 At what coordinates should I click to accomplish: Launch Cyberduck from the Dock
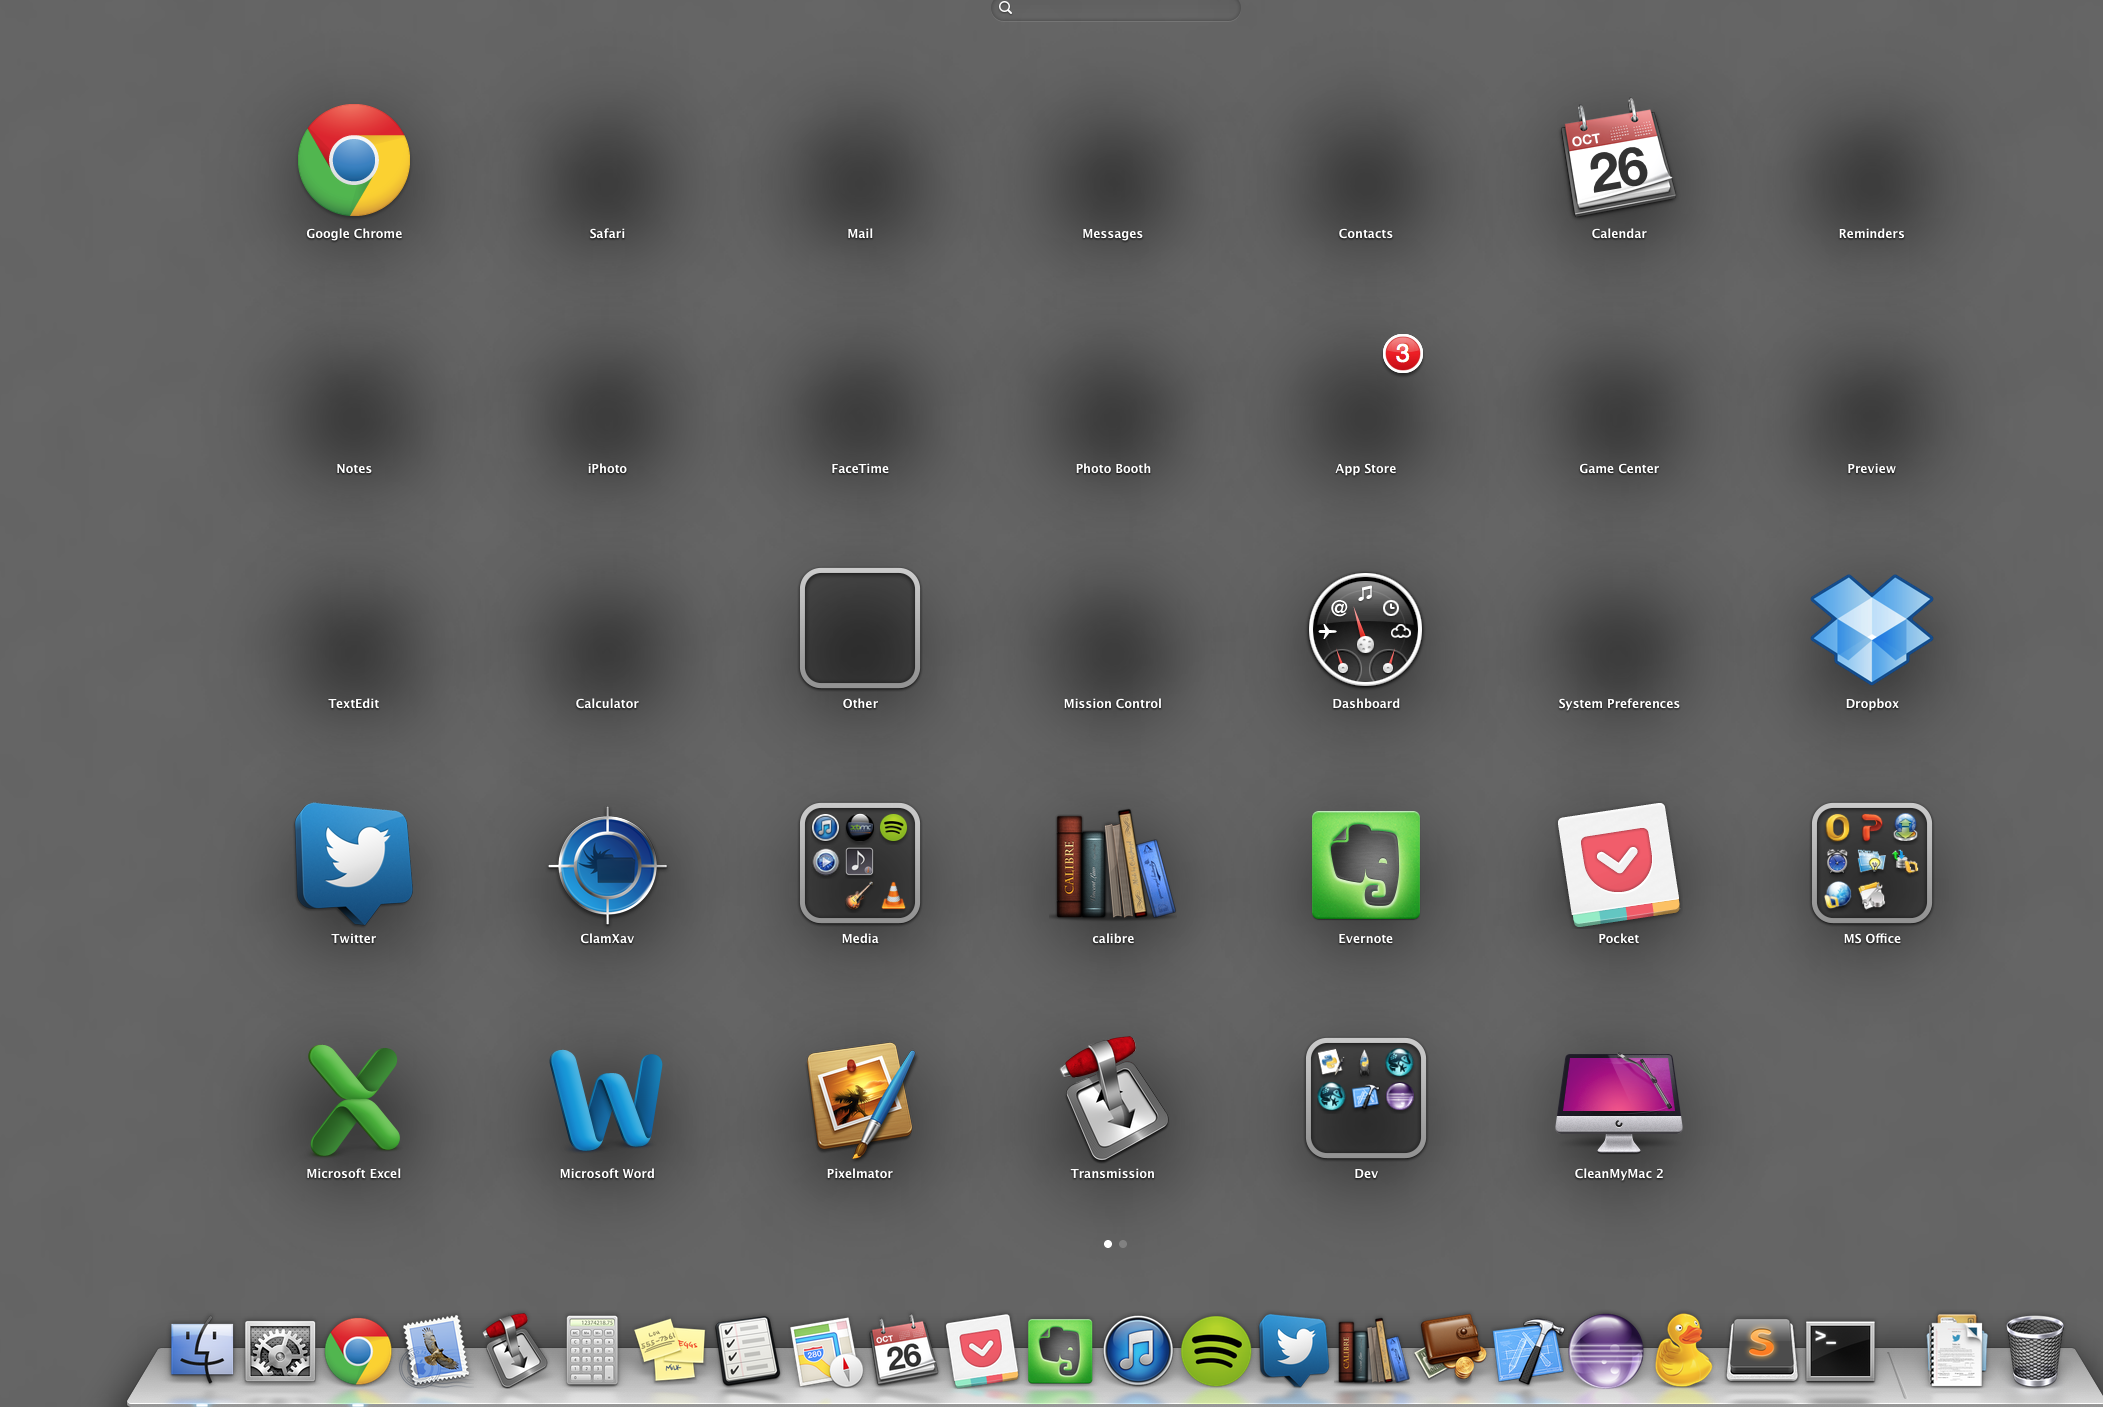point(1683,1350)
